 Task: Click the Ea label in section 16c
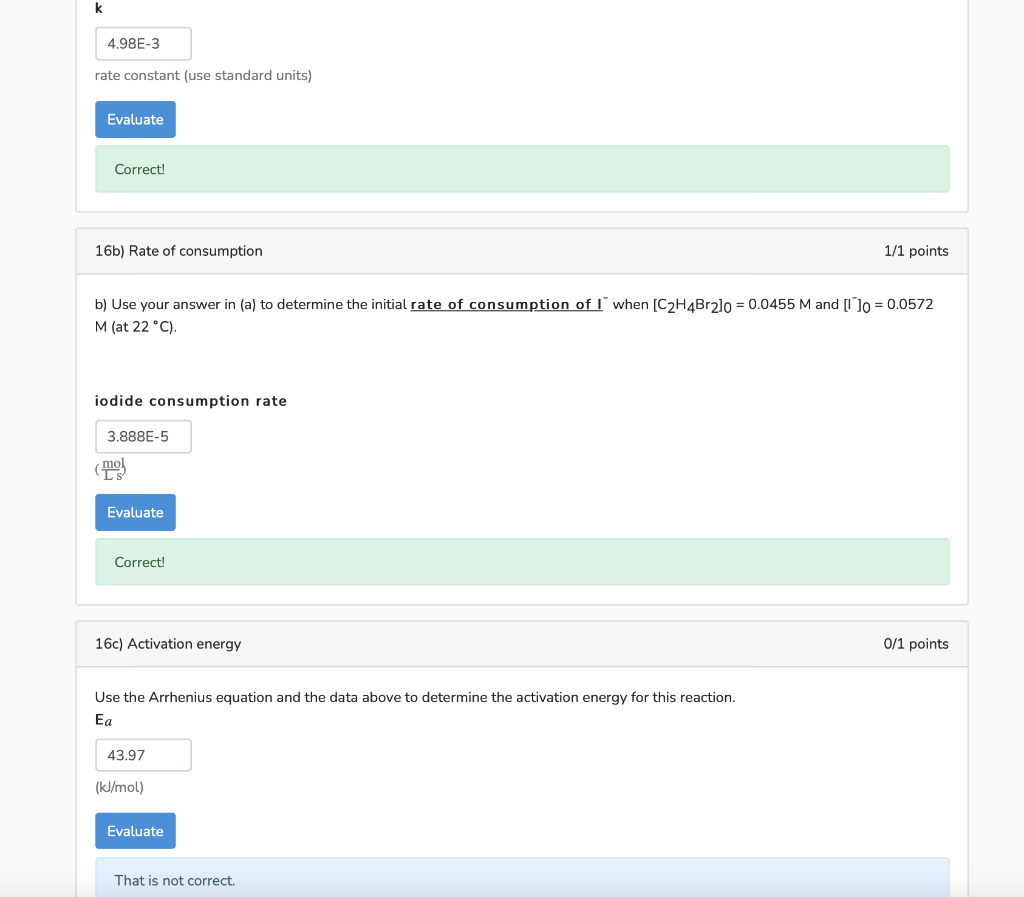(101, 719)
